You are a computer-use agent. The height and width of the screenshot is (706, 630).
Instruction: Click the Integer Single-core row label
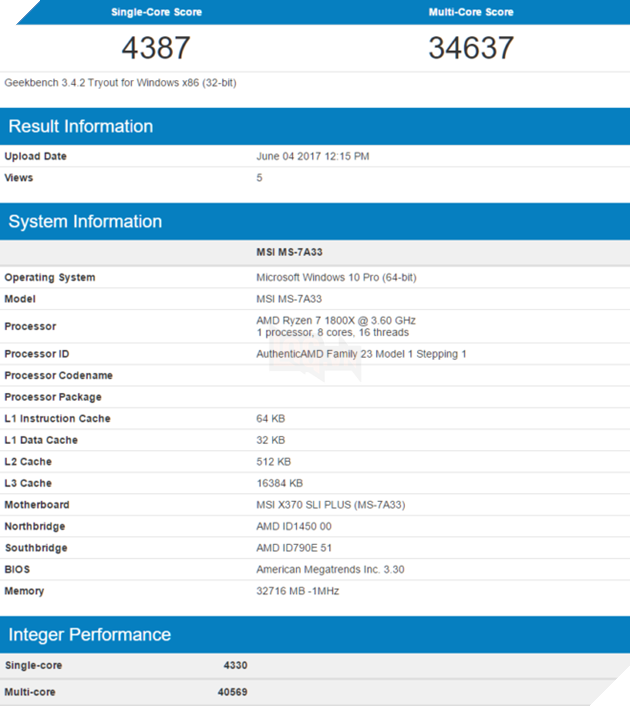[x=34, y=665]
